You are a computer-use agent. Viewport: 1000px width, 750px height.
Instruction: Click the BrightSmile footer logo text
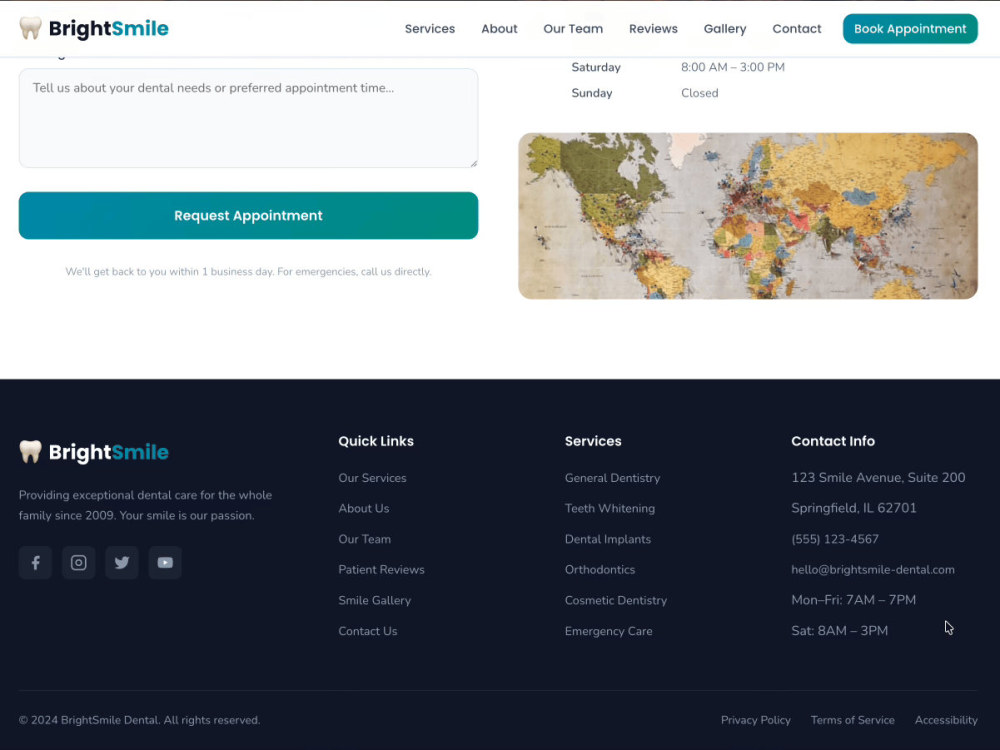click(x=108, y=452)
